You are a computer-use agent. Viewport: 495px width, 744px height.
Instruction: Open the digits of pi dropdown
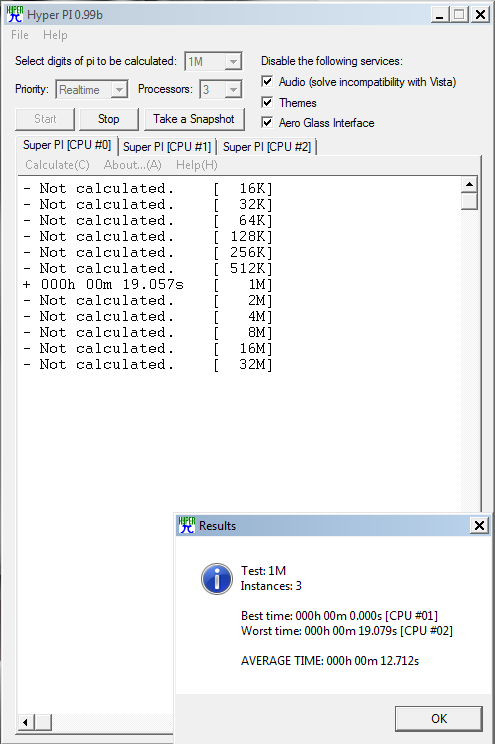click(x=233, y=62)
